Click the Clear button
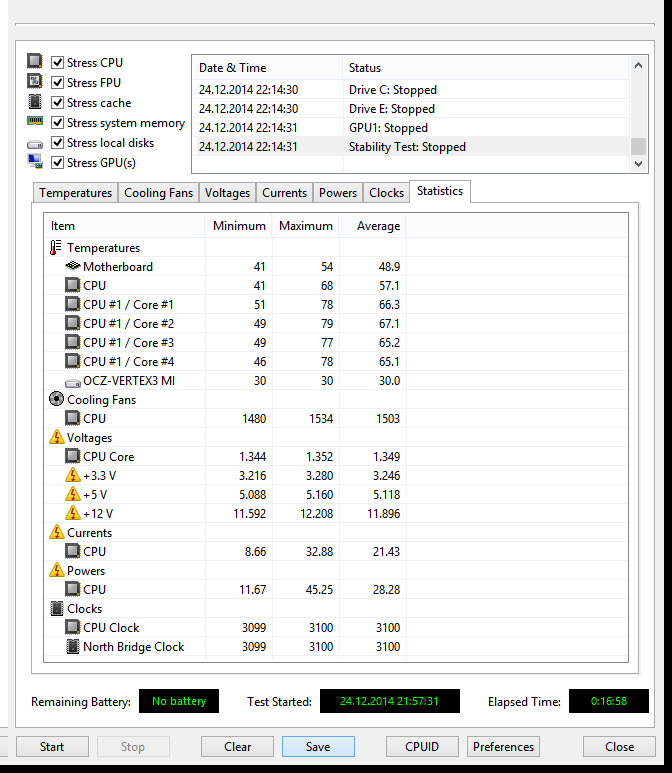Image resolution: width=672 pixels, height=773 pixels. click(237, 746)
